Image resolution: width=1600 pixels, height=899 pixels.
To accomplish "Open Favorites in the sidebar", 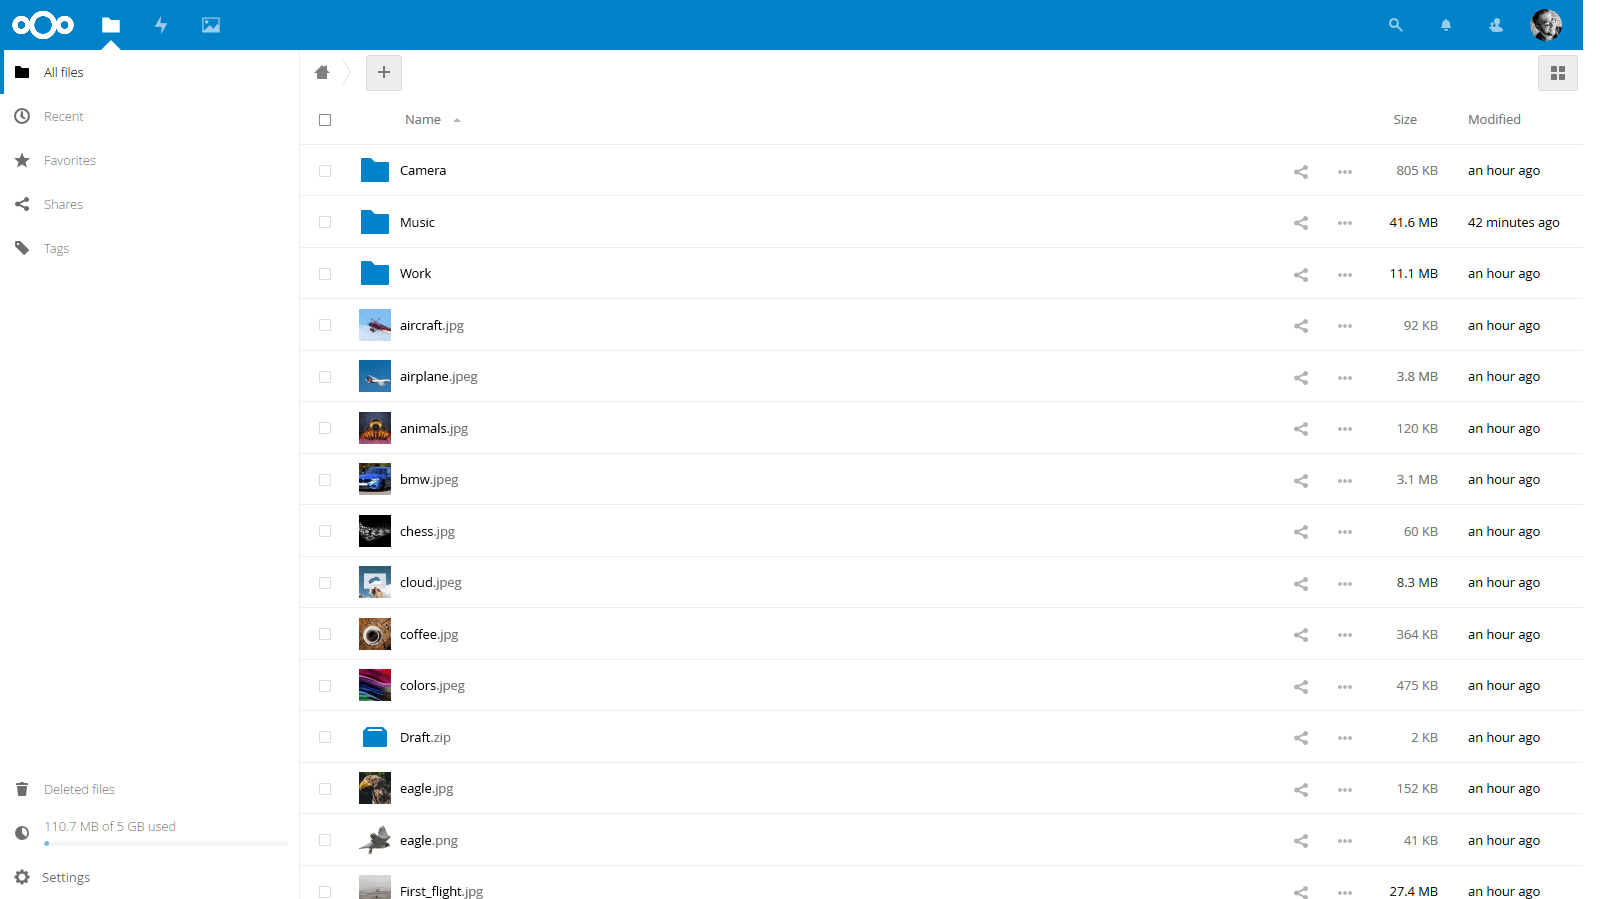I will point(70,161).
